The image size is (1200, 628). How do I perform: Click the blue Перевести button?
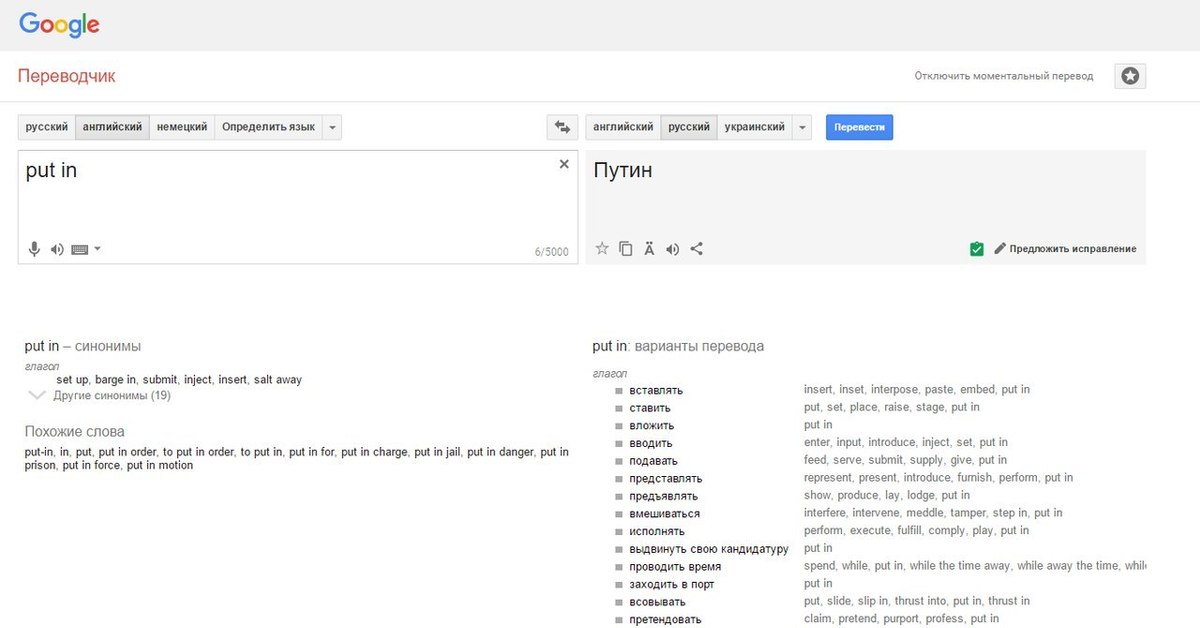coord(859,127)
